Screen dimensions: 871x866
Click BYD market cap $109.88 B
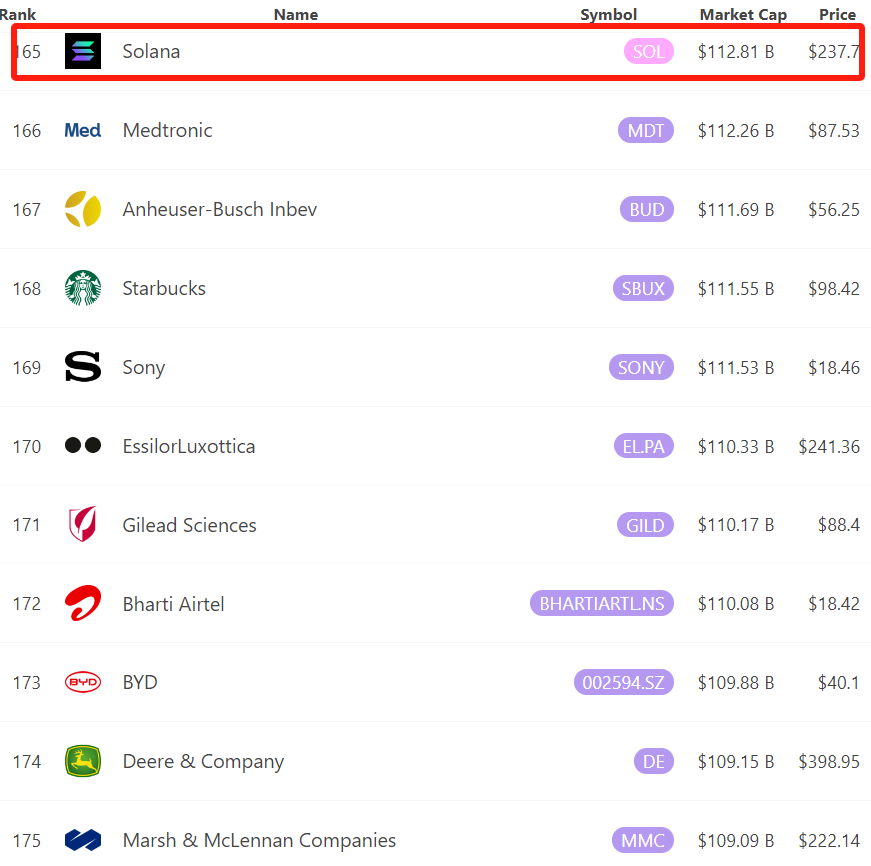(736, 683)
